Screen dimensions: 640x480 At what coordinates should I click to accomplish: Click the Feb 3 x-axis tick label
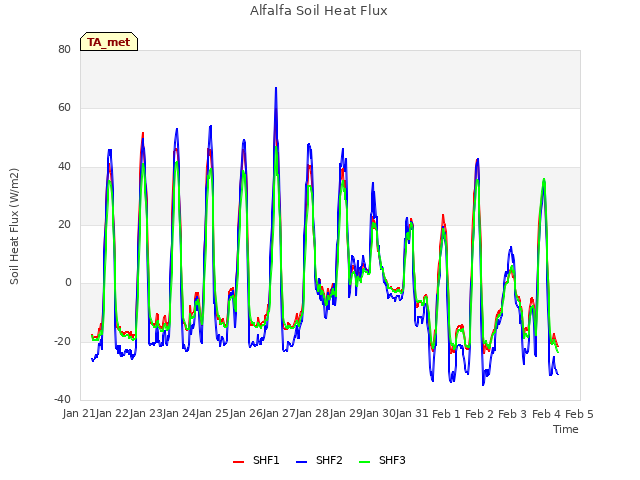point(513,414)
